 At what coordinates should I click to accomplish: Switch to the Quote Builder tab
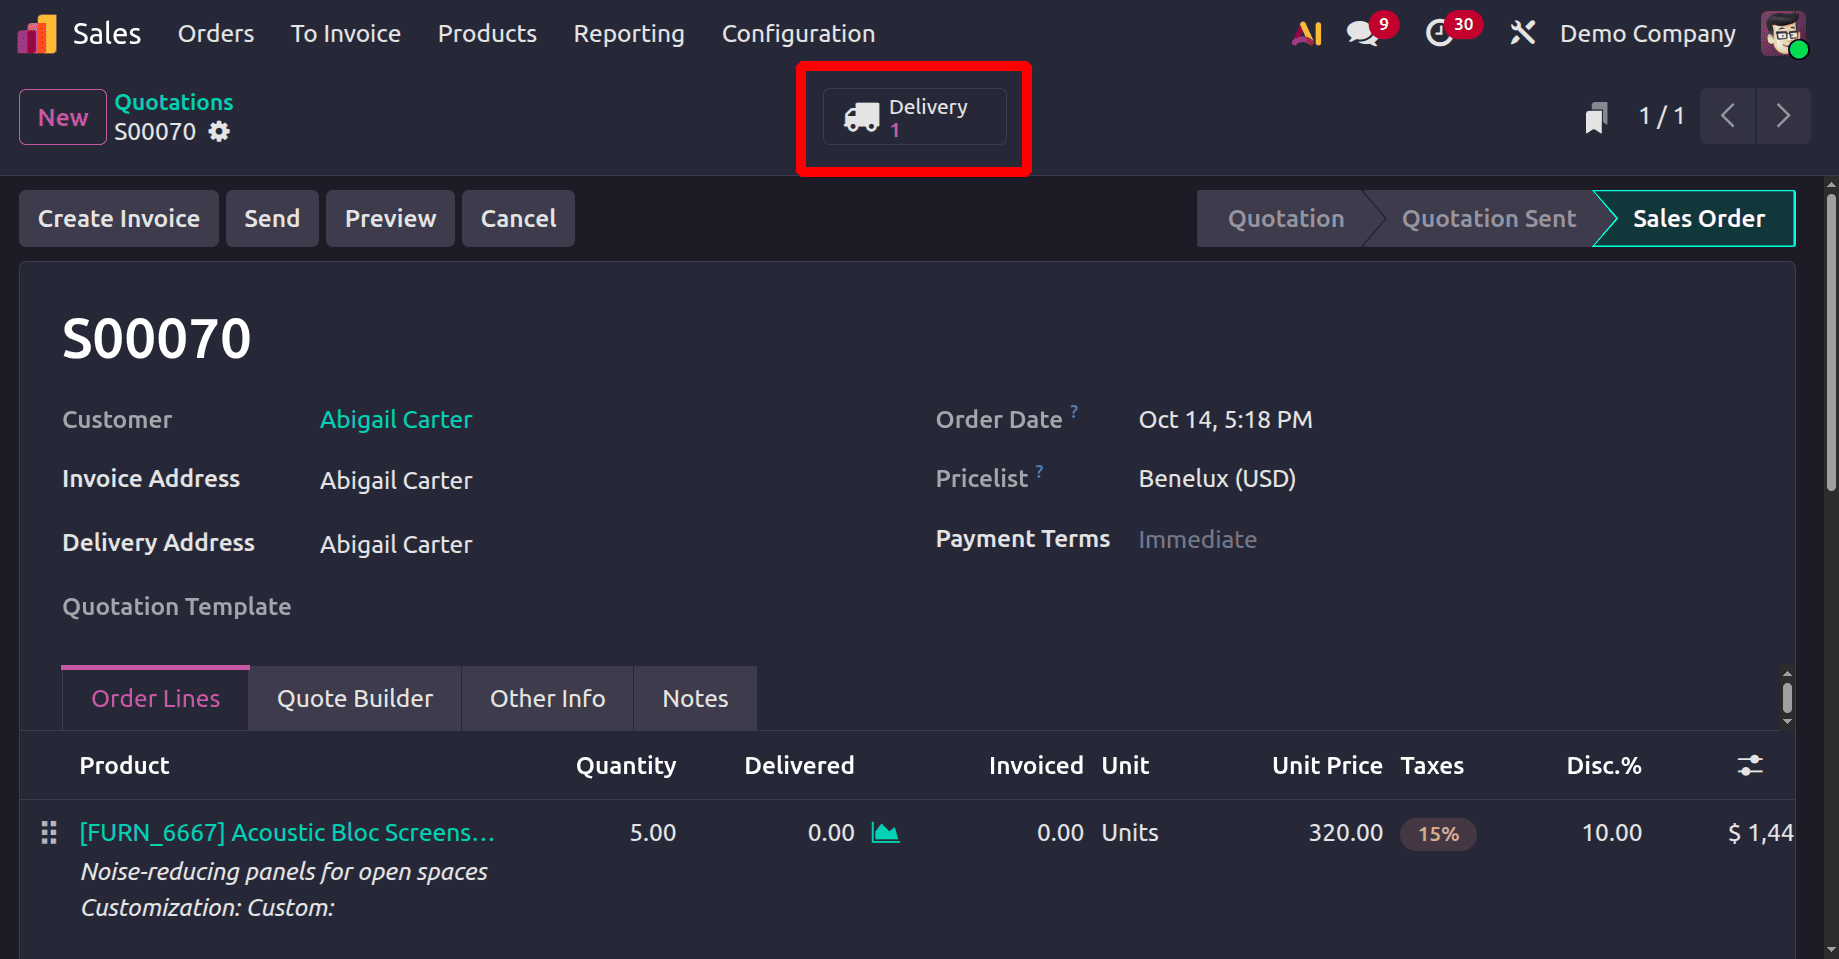[x=355, y=698]
